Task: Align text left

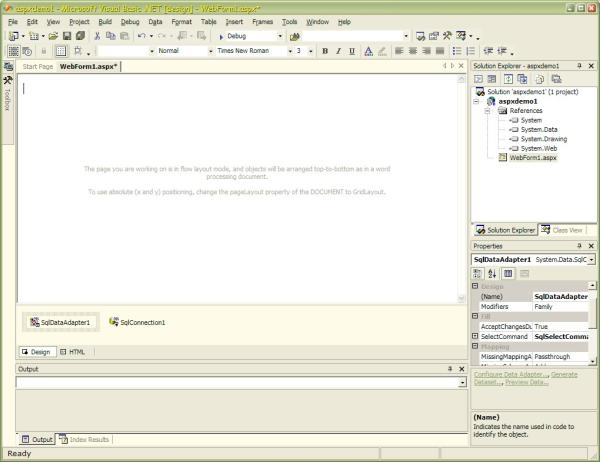Action: [x=399, y=51]
